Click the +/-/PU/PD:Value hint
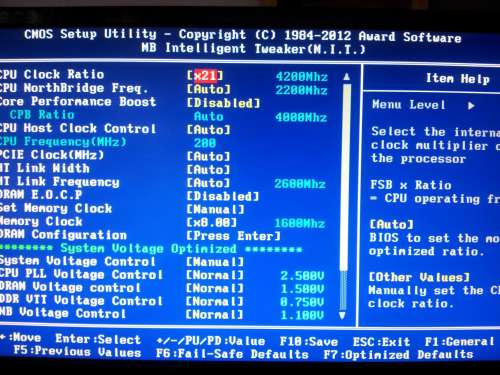The height and width of the screenshot is (375, 500). (211, 341)
